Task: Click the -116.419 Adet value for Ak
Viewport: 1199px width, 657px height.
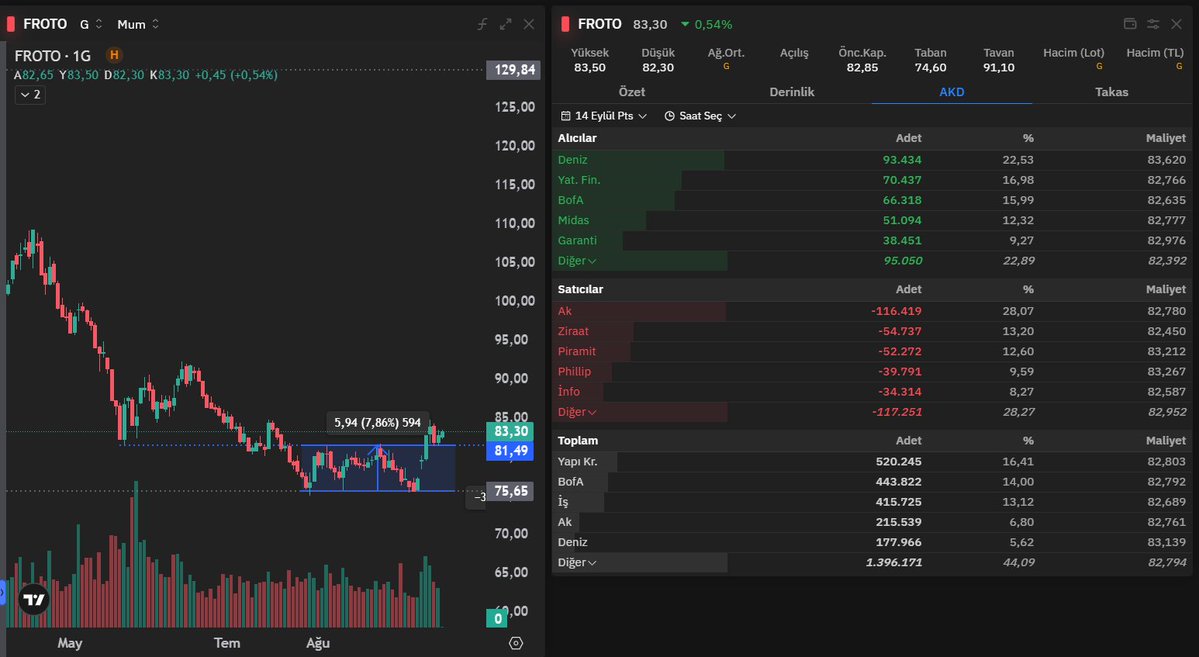Action: (896, 311)
